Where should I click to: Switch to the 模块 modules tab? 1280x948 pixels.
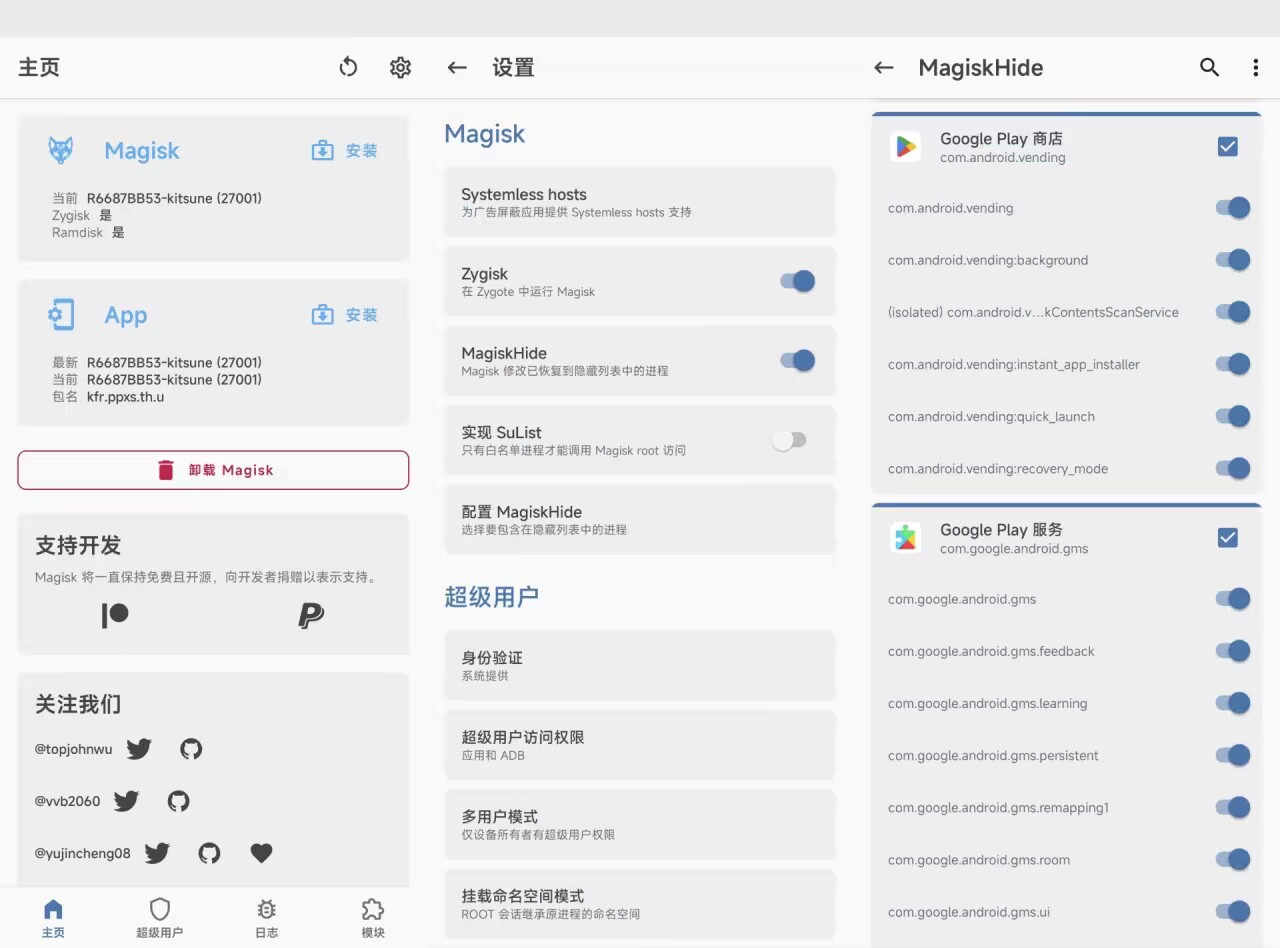[373, 918]
